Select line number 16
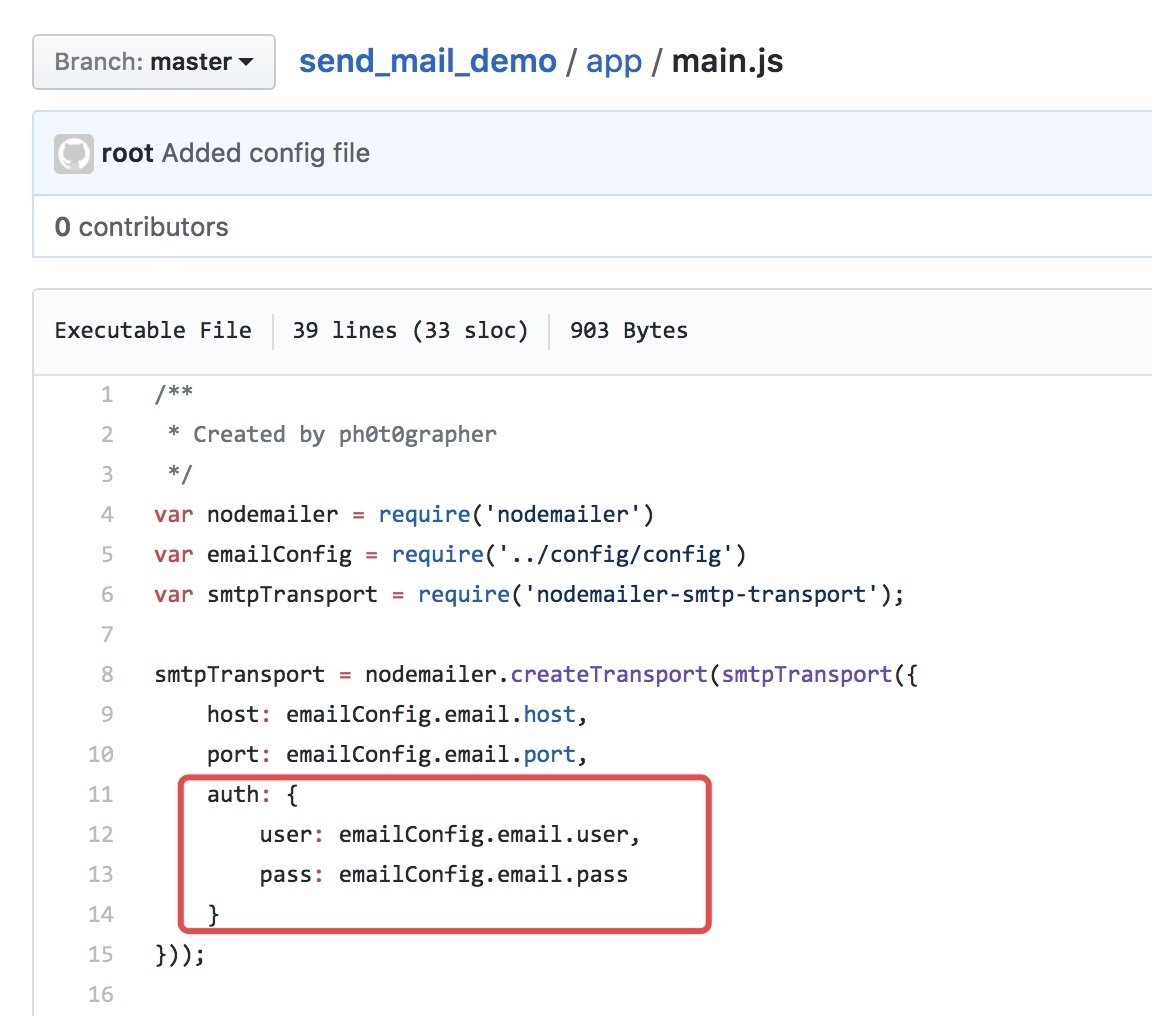This screenshot has width=1152, height=1016. (101, 994)
